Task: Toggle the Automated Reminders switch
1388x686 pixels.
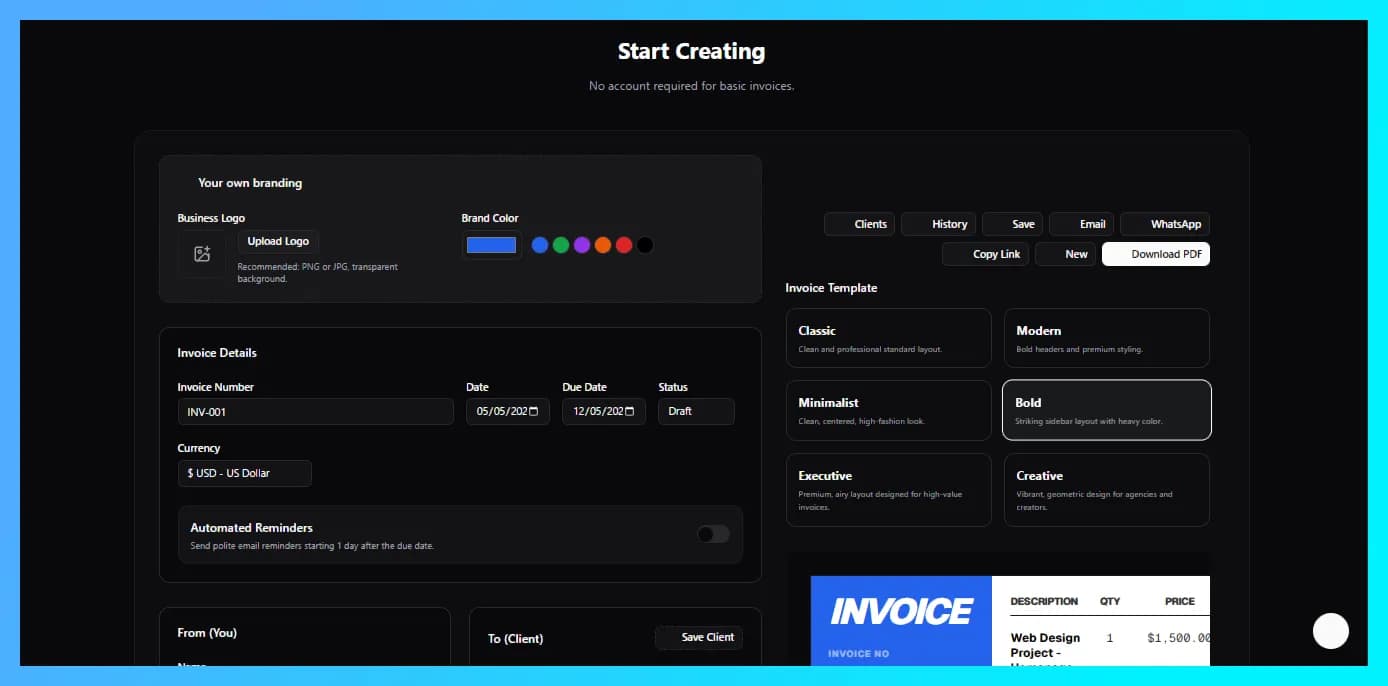Action: pyautogui.click(x=714, y=534)
